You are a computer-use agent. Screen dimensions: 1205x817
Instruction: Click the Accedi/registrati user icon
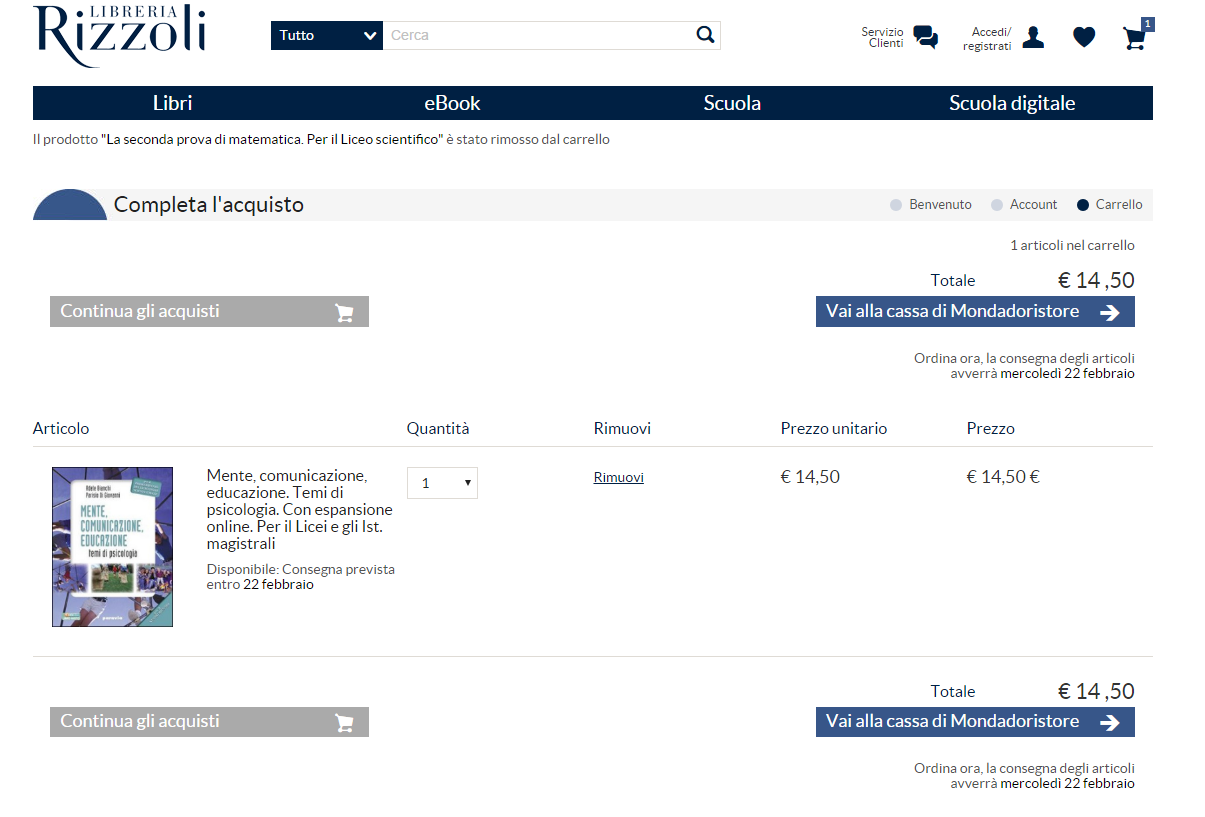coord(1034,38)
